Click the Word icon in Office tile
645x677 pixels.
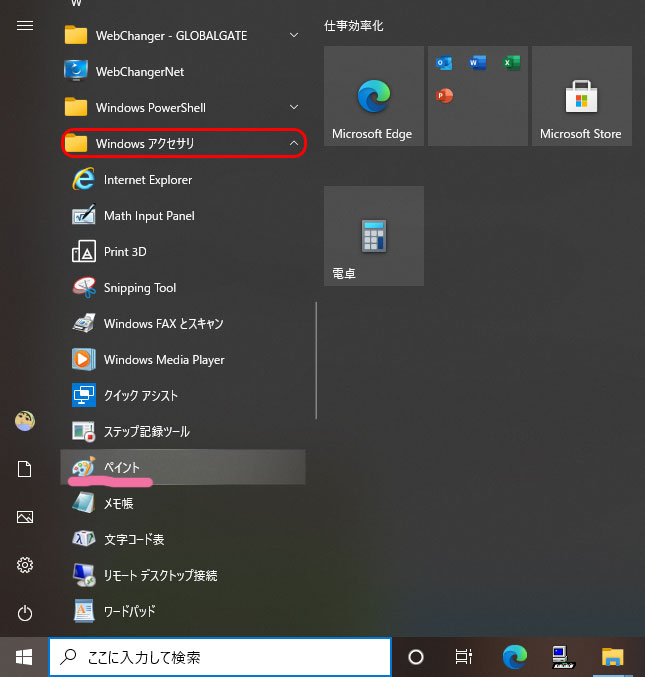point(477,63)
